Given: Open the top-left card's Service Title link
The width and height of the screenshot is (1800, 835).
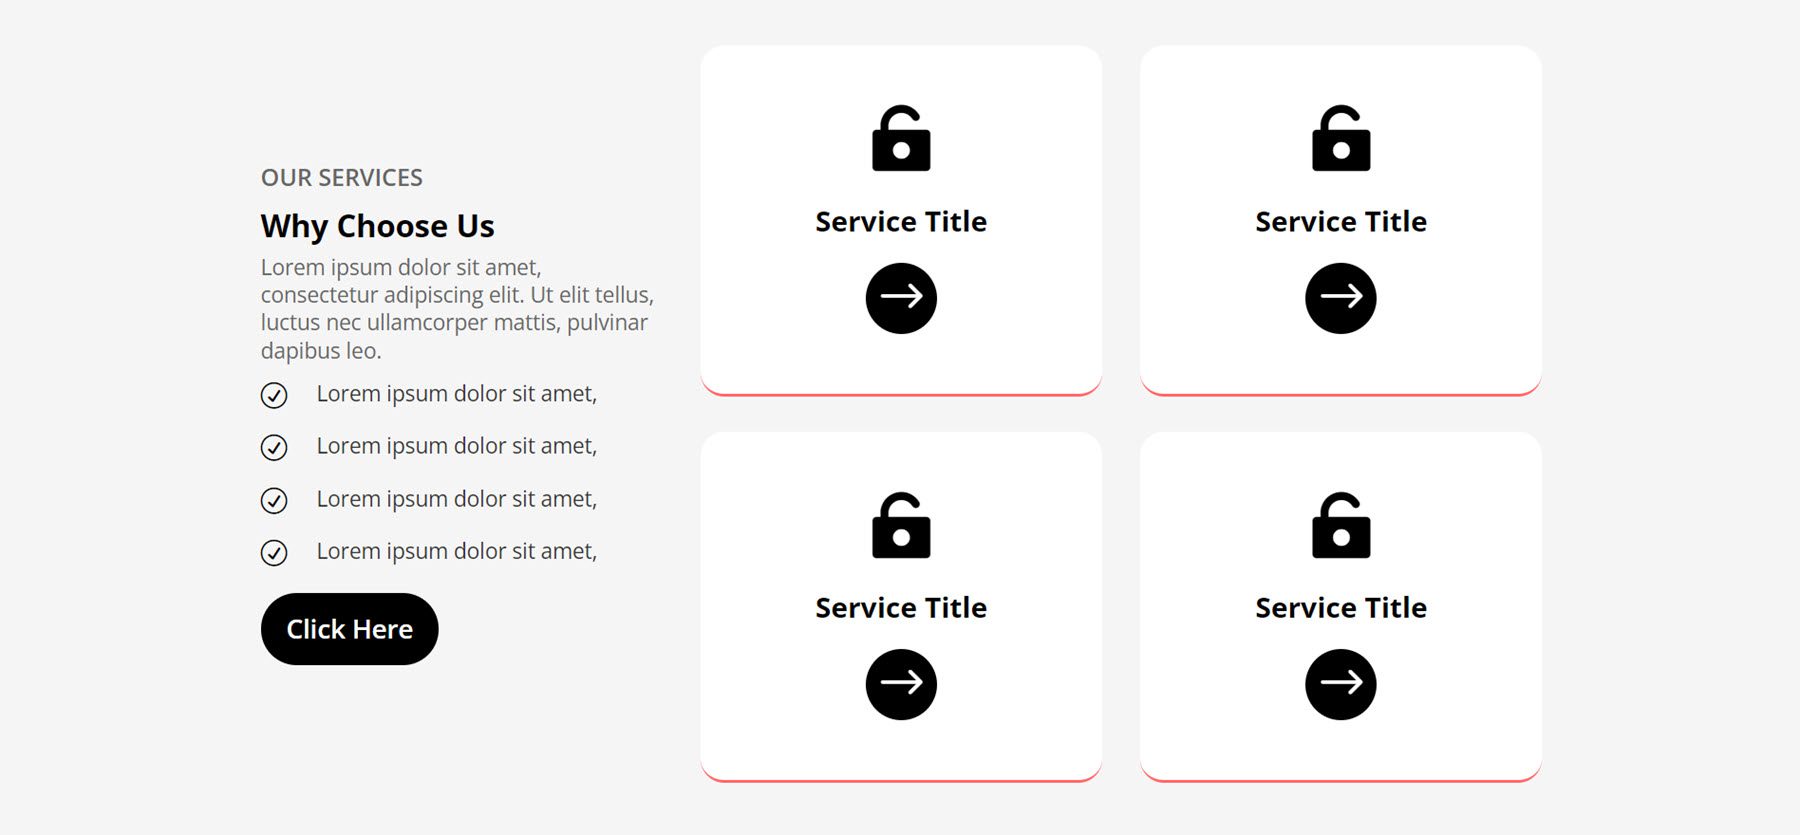Looking at the screenshot, I should pyautogui.click(x=901, y=221).
